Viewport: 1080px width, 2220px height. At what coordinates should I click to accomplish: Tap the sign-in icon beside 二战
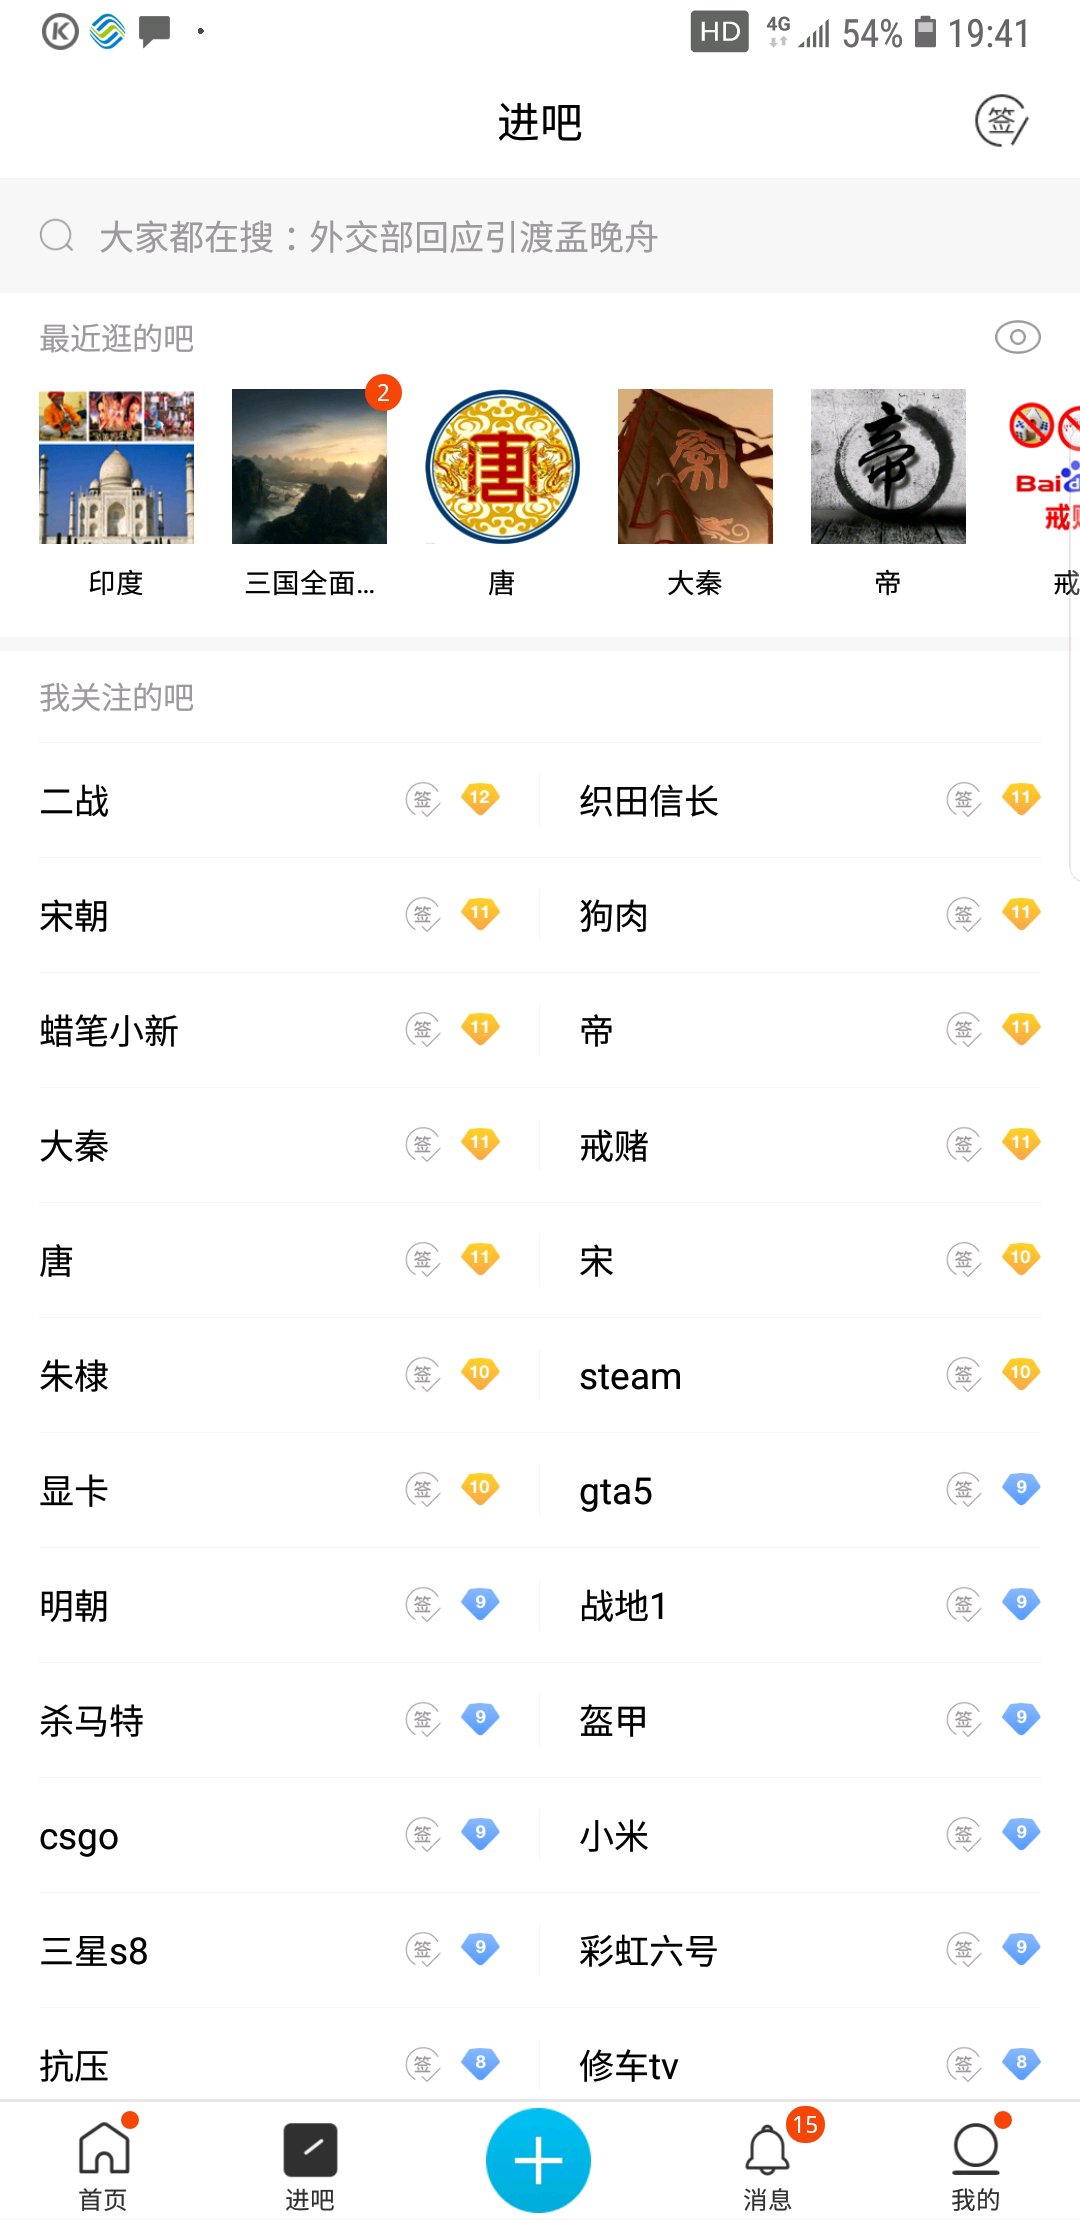pos(423,800)
